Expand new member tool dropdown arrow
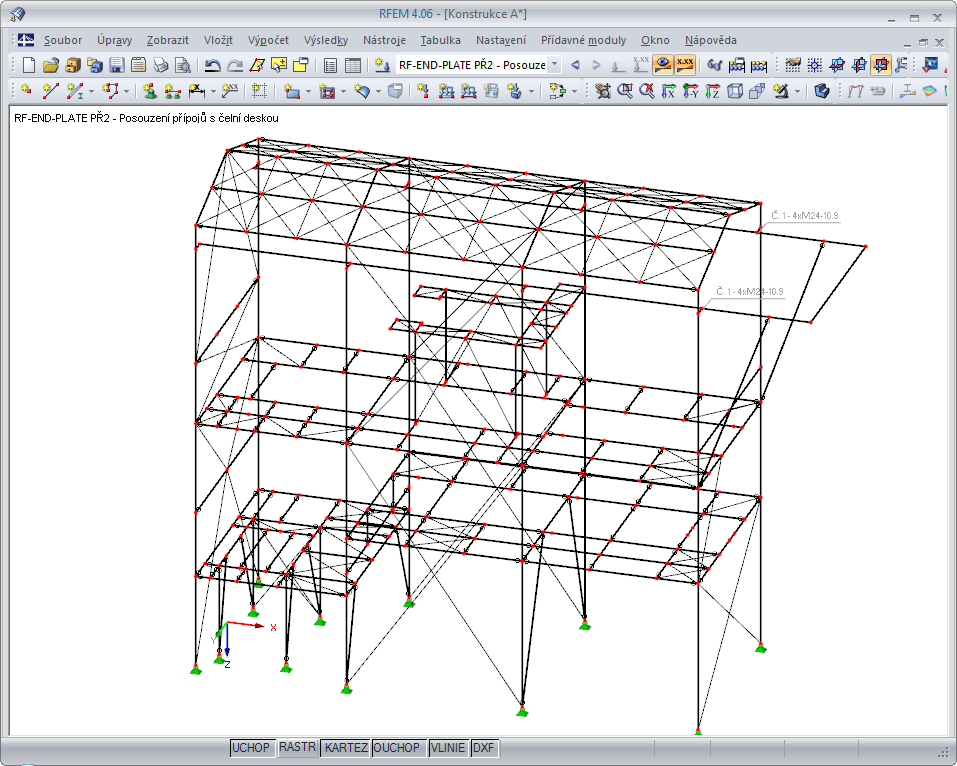957x766 pixels. pyautogui.click(x=92, y=92)
